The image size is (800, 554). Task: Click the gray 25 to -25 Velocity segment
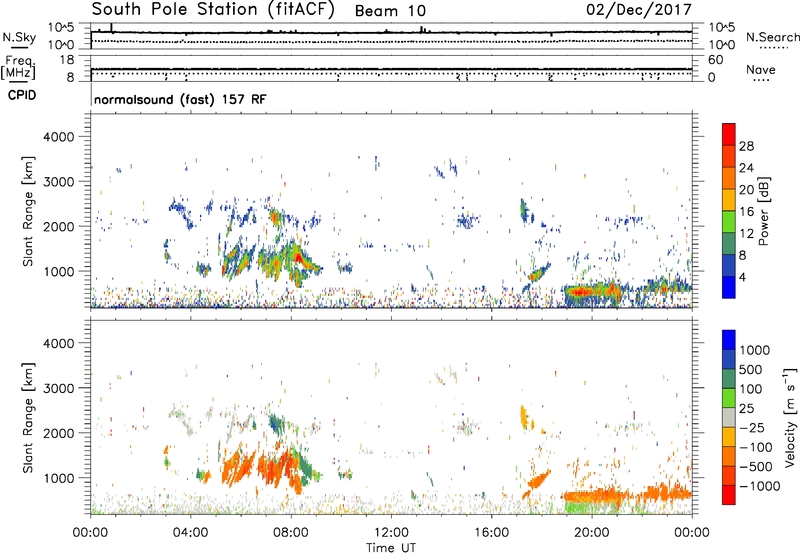pos(729,417)
